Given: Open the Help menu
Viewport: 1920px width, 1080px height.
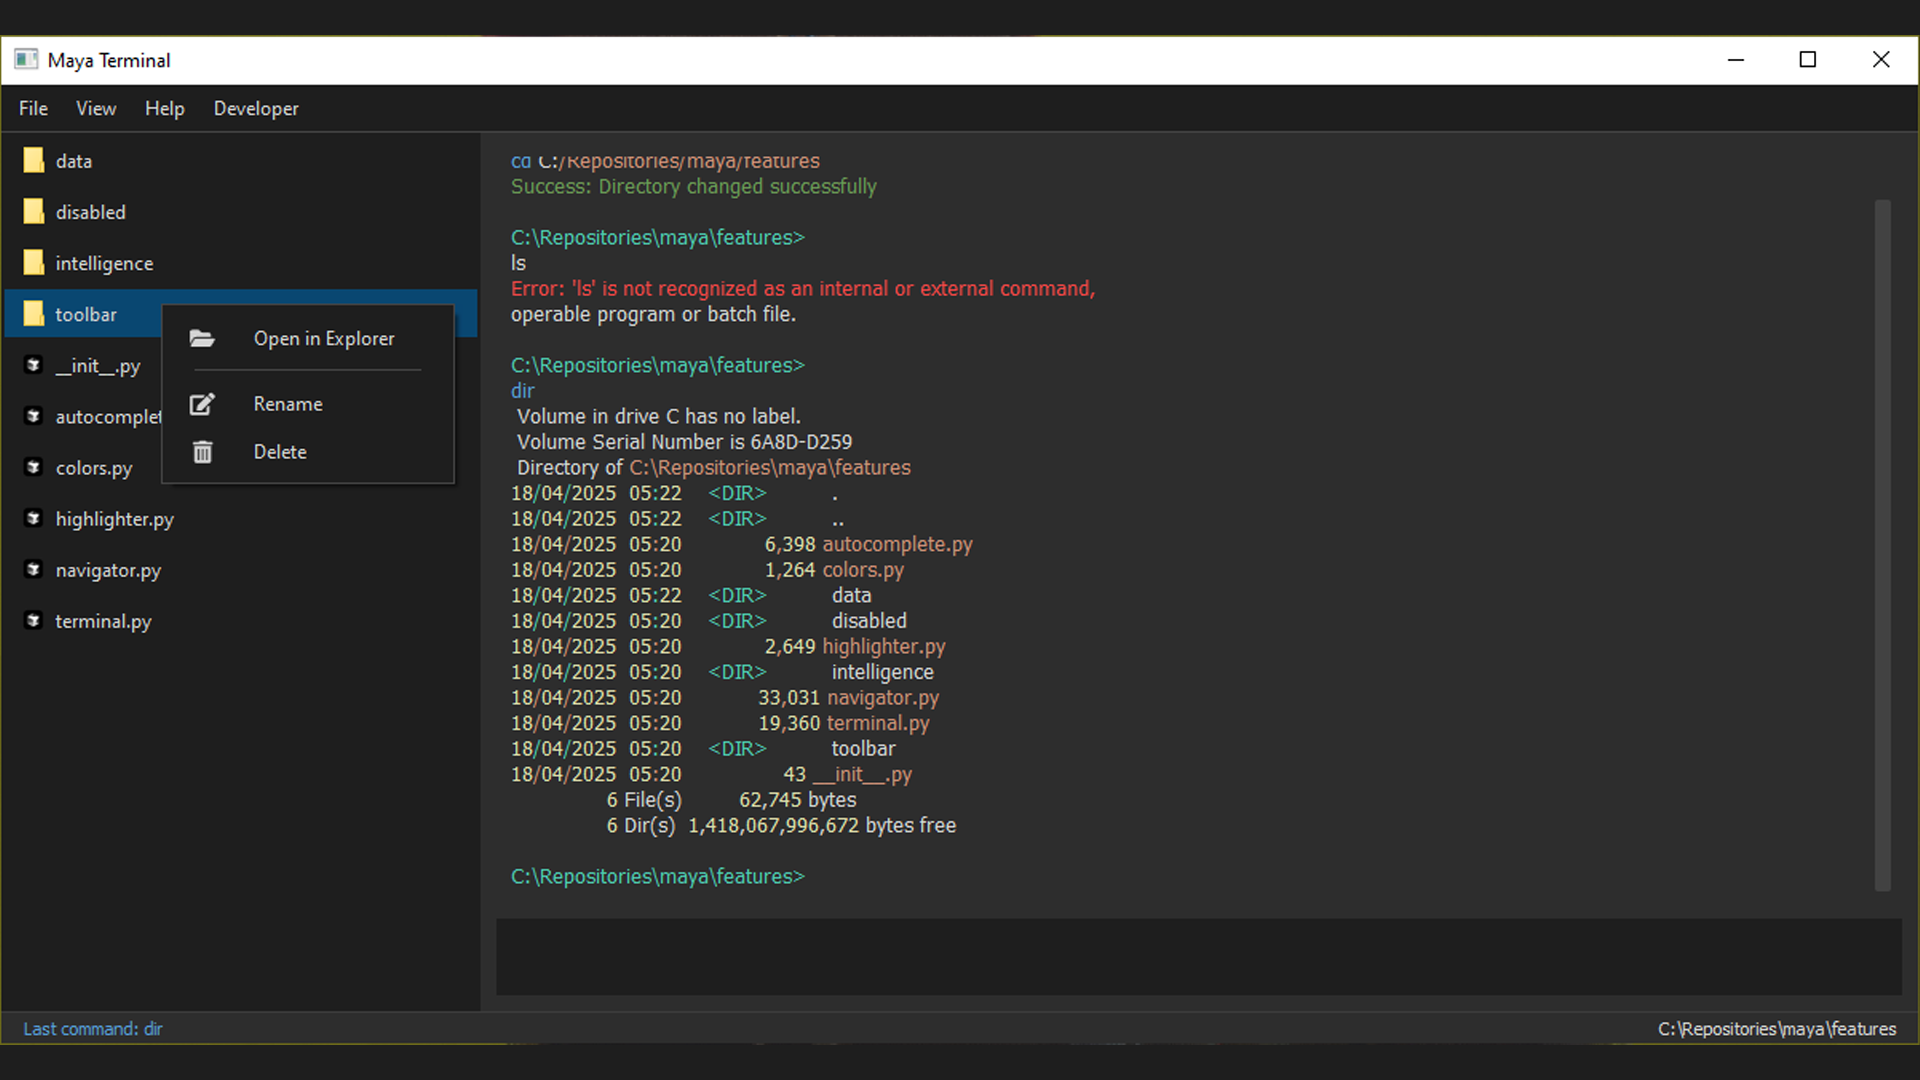Looking at the screenshot, I should (x=165, y=108).
